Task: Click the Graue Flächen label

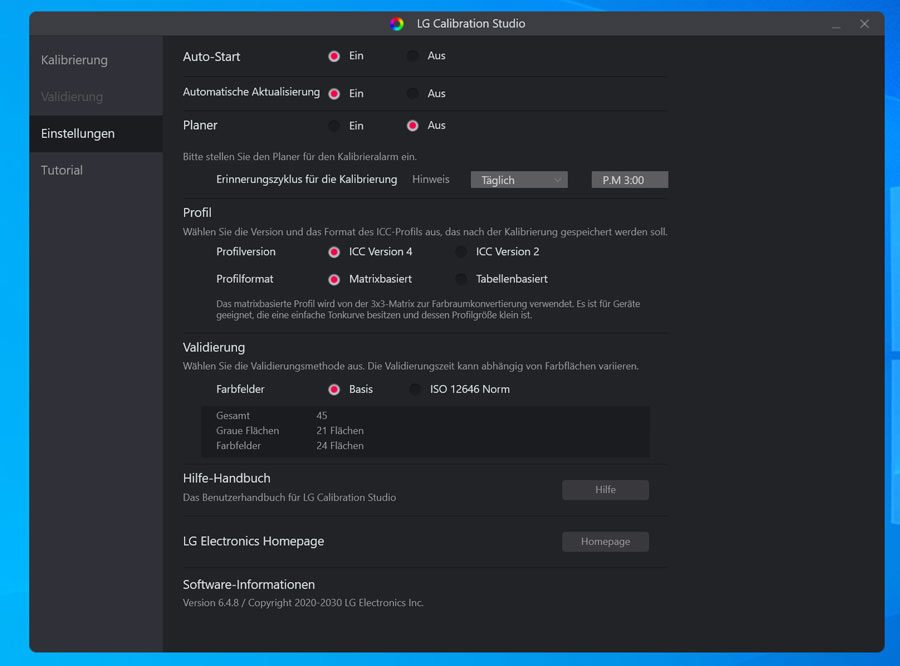Action: [247, 431]
